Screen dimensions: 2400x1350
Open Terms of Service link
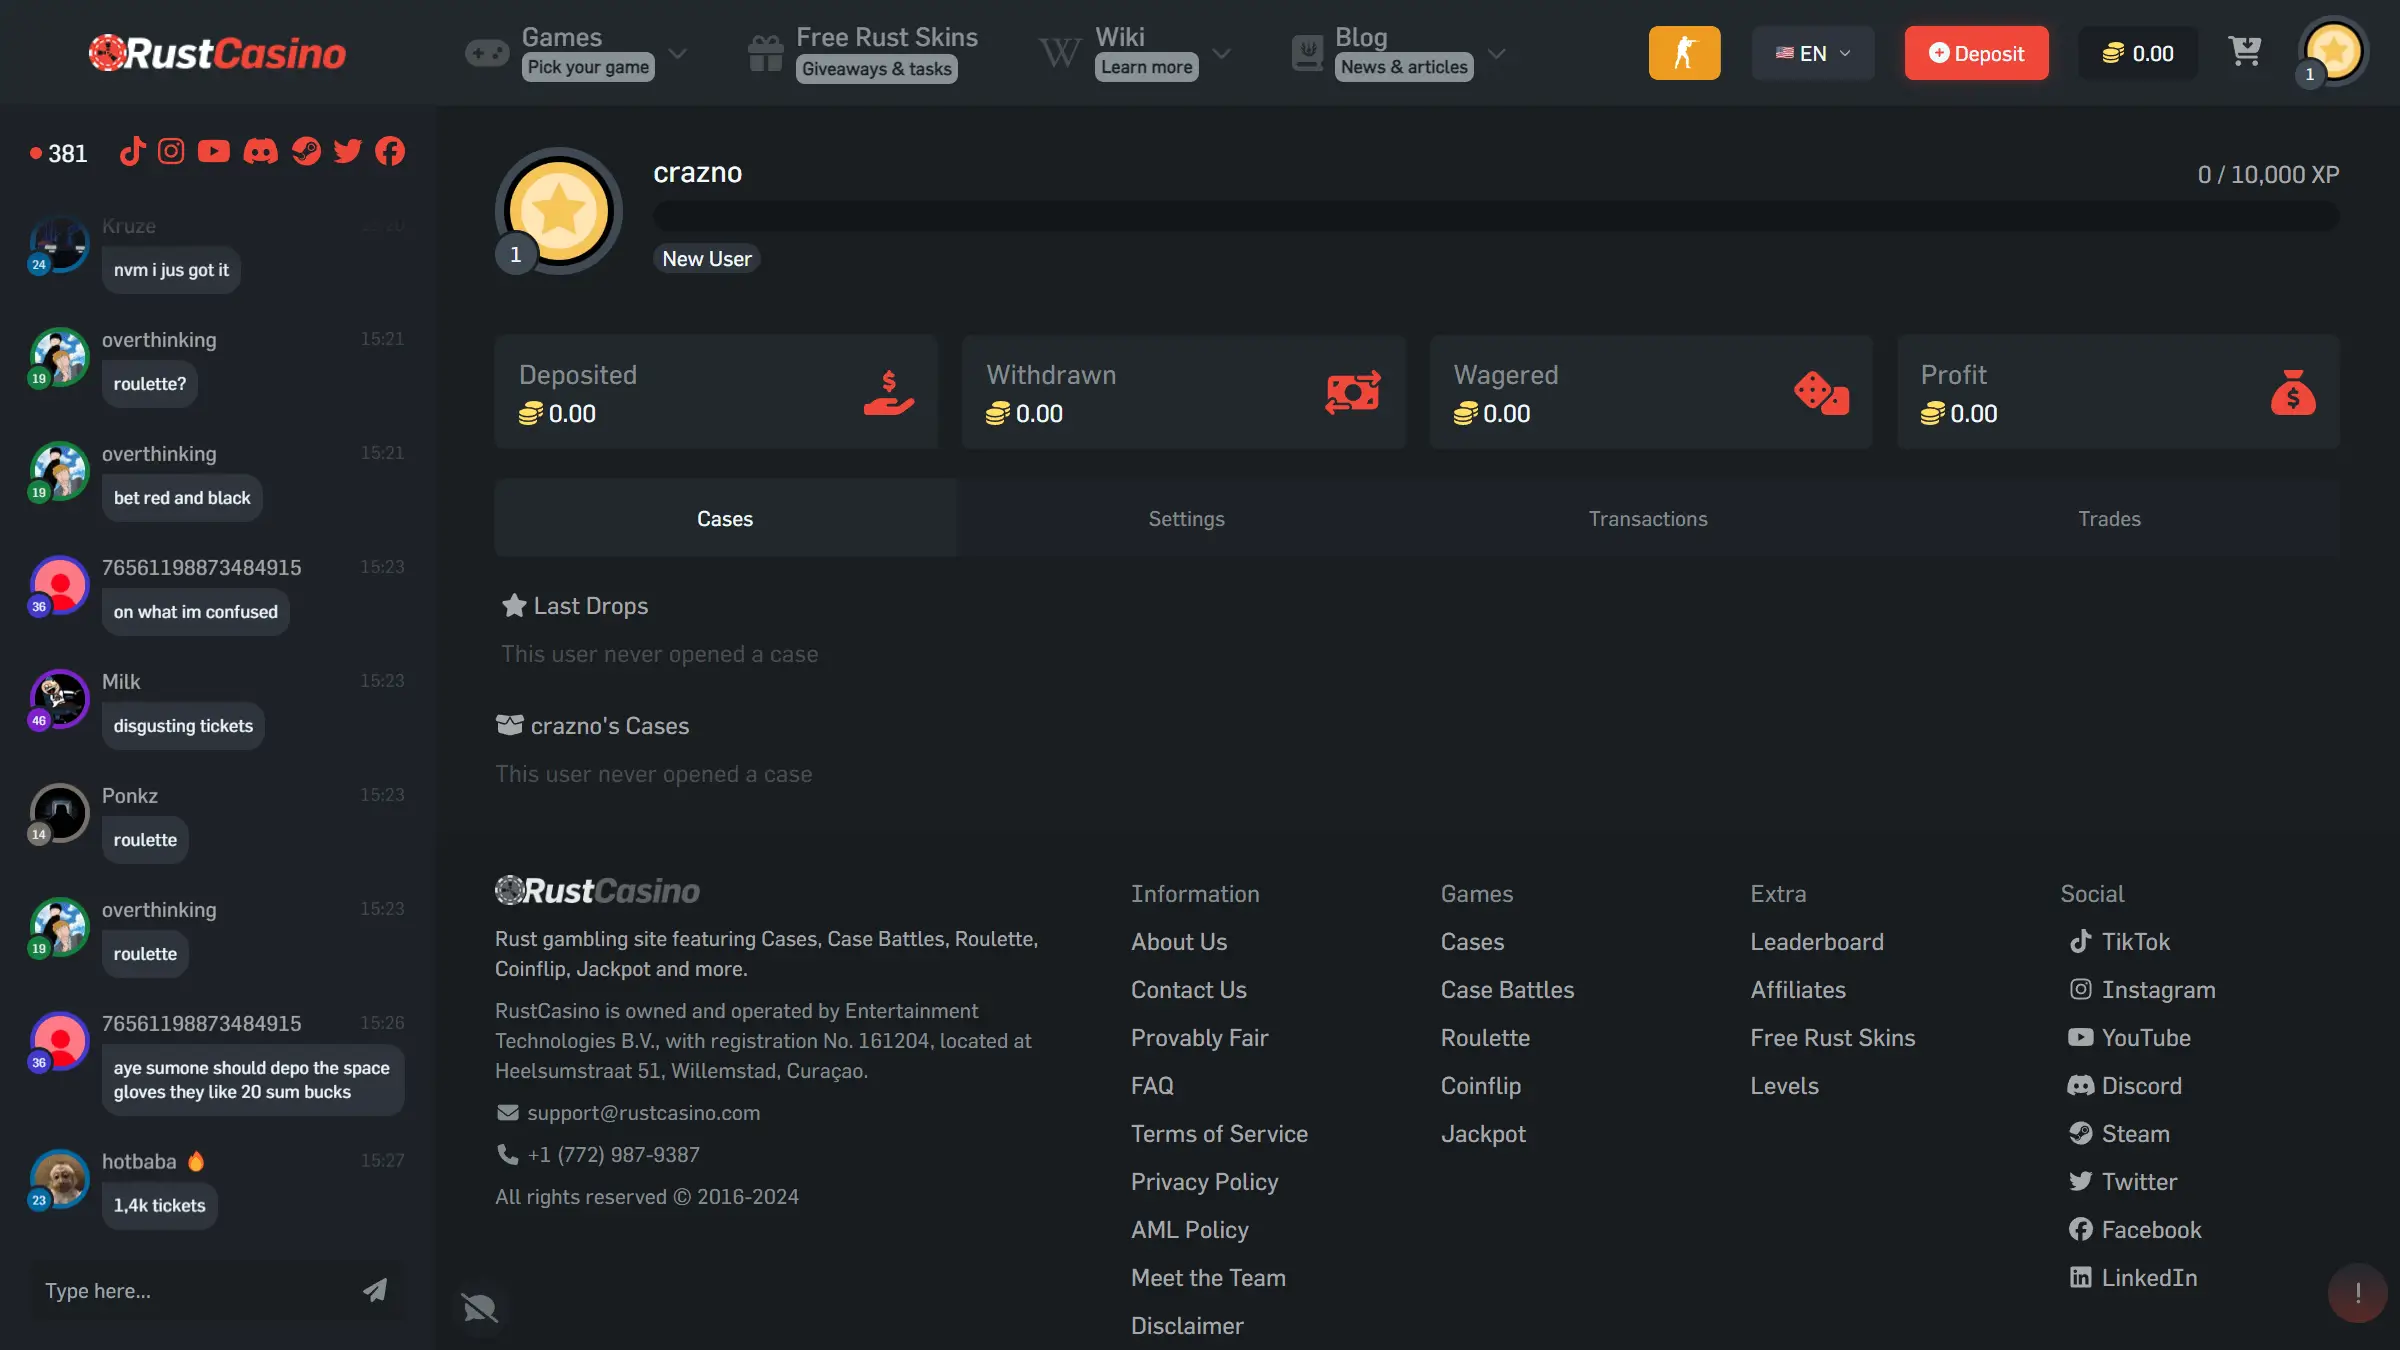(x=1219, y=1133)
